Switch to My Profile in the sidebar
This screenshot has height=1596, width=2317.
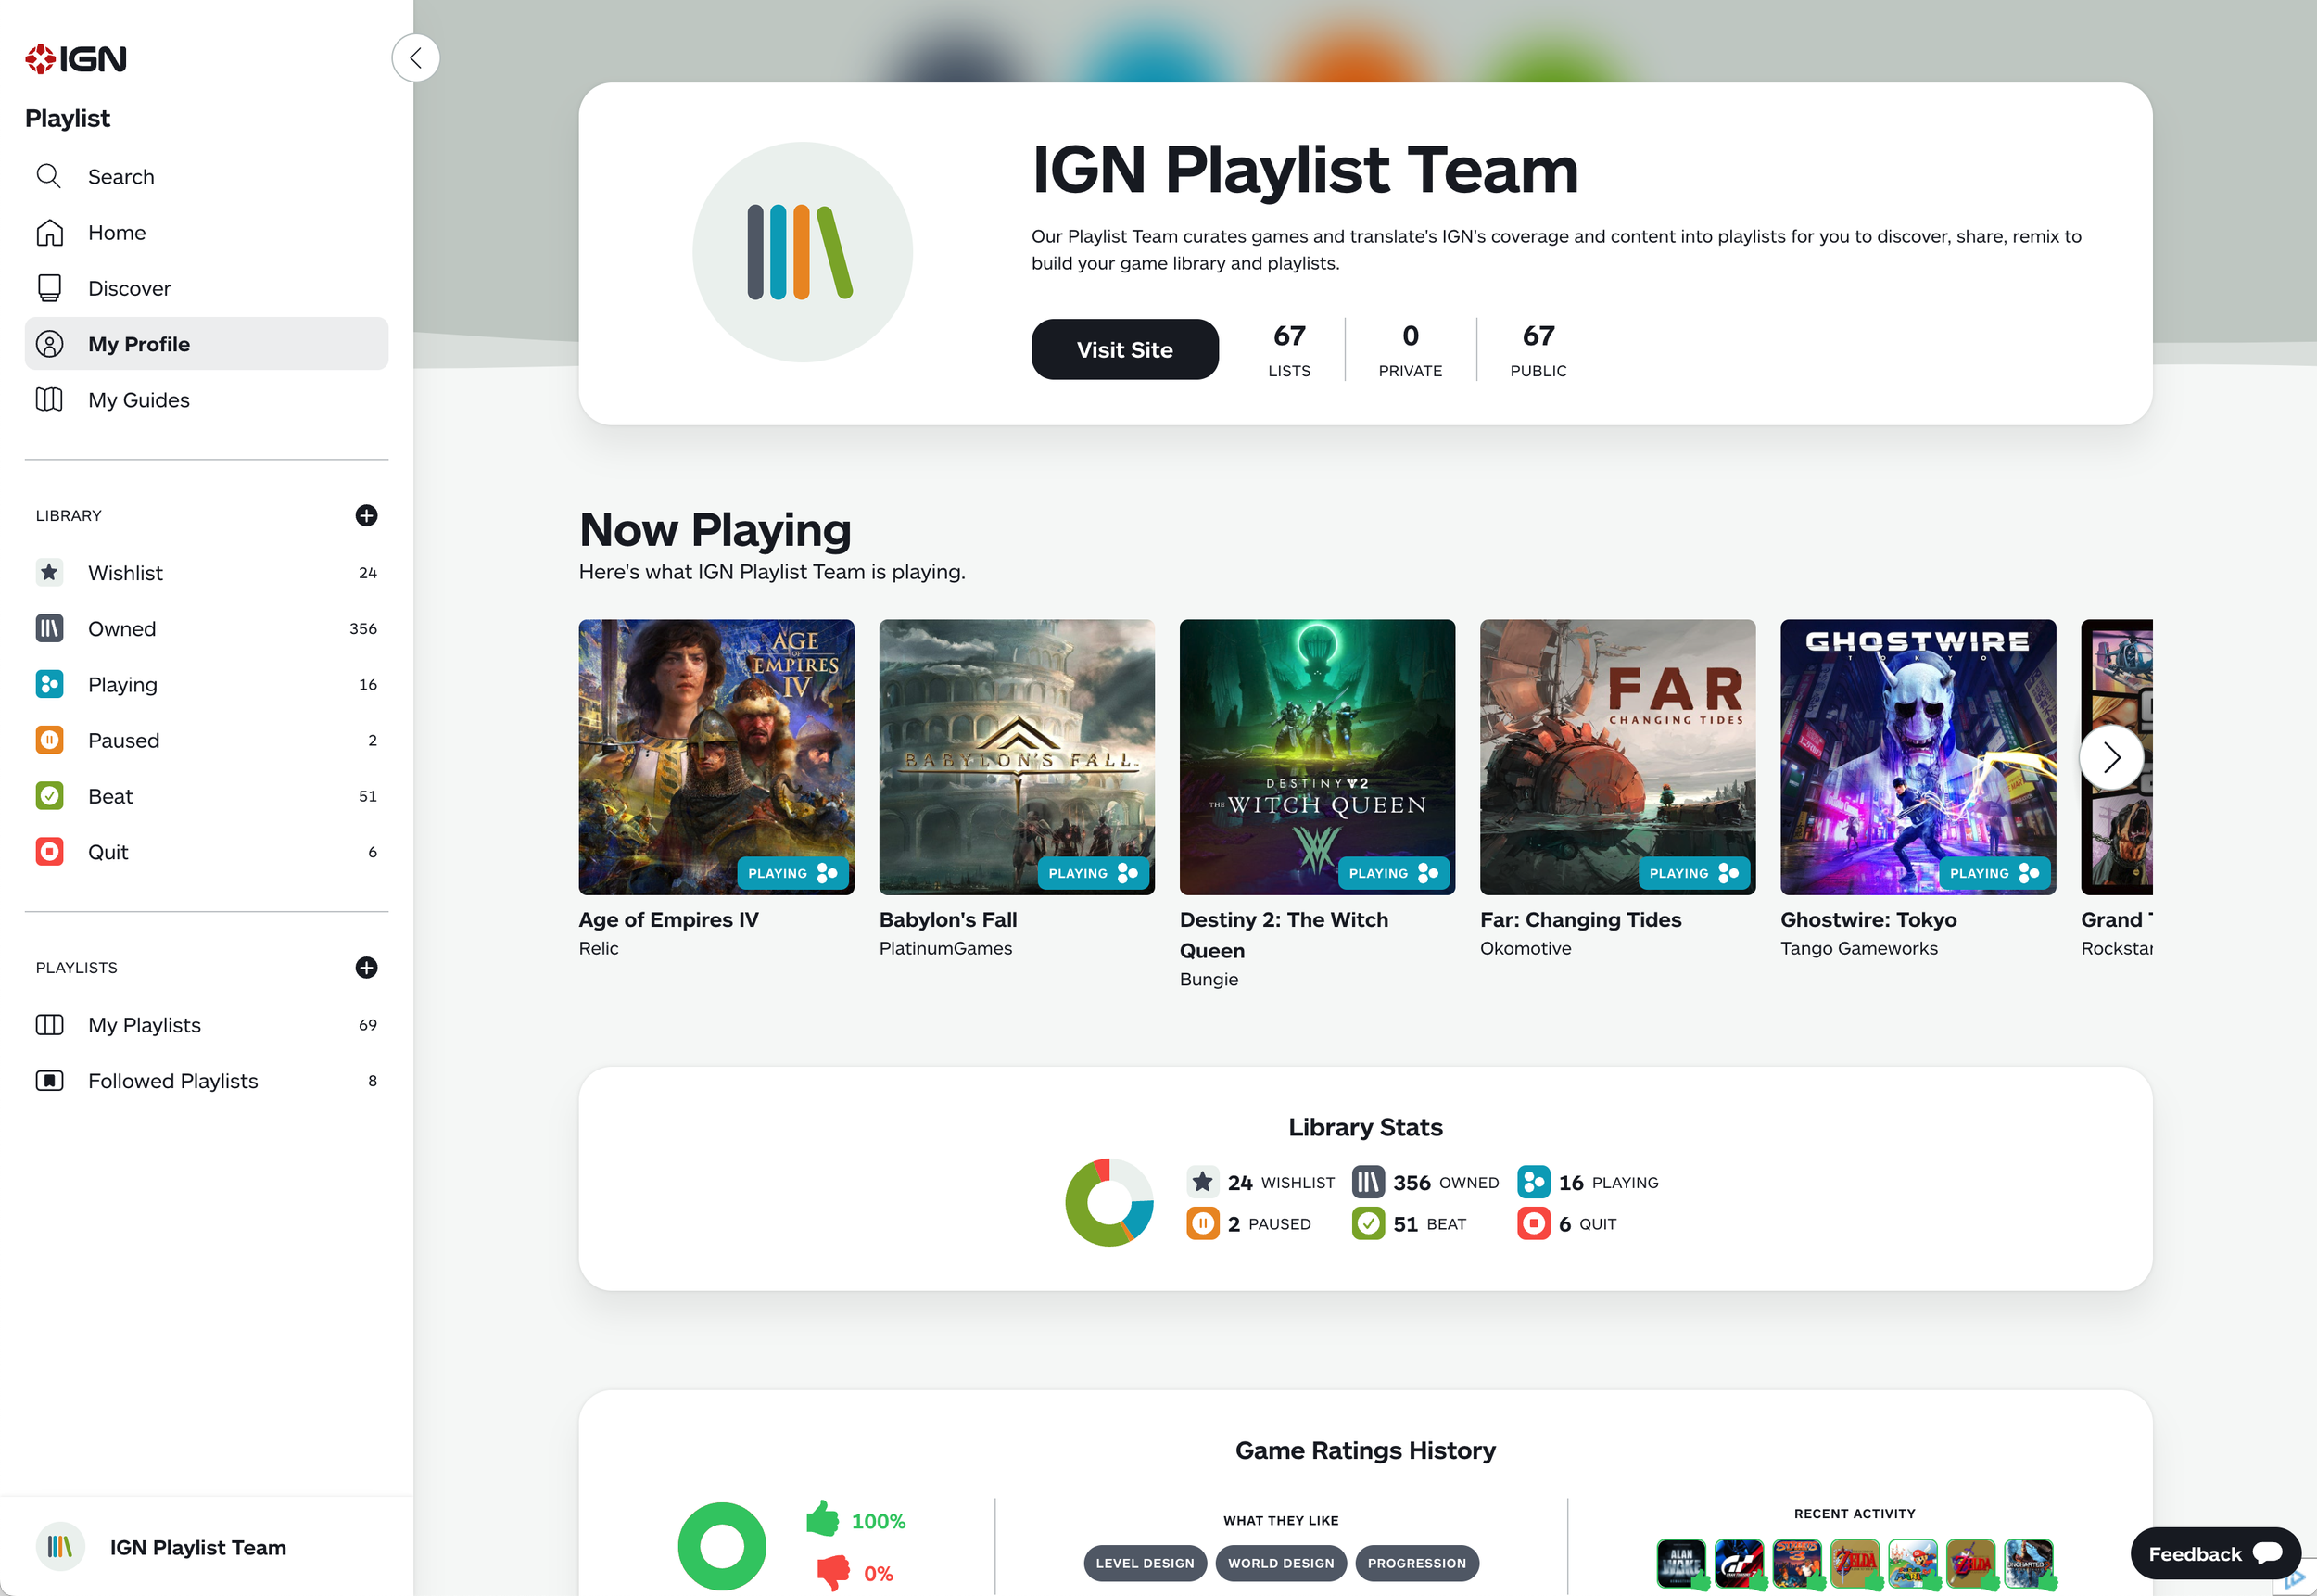[139, 343]
